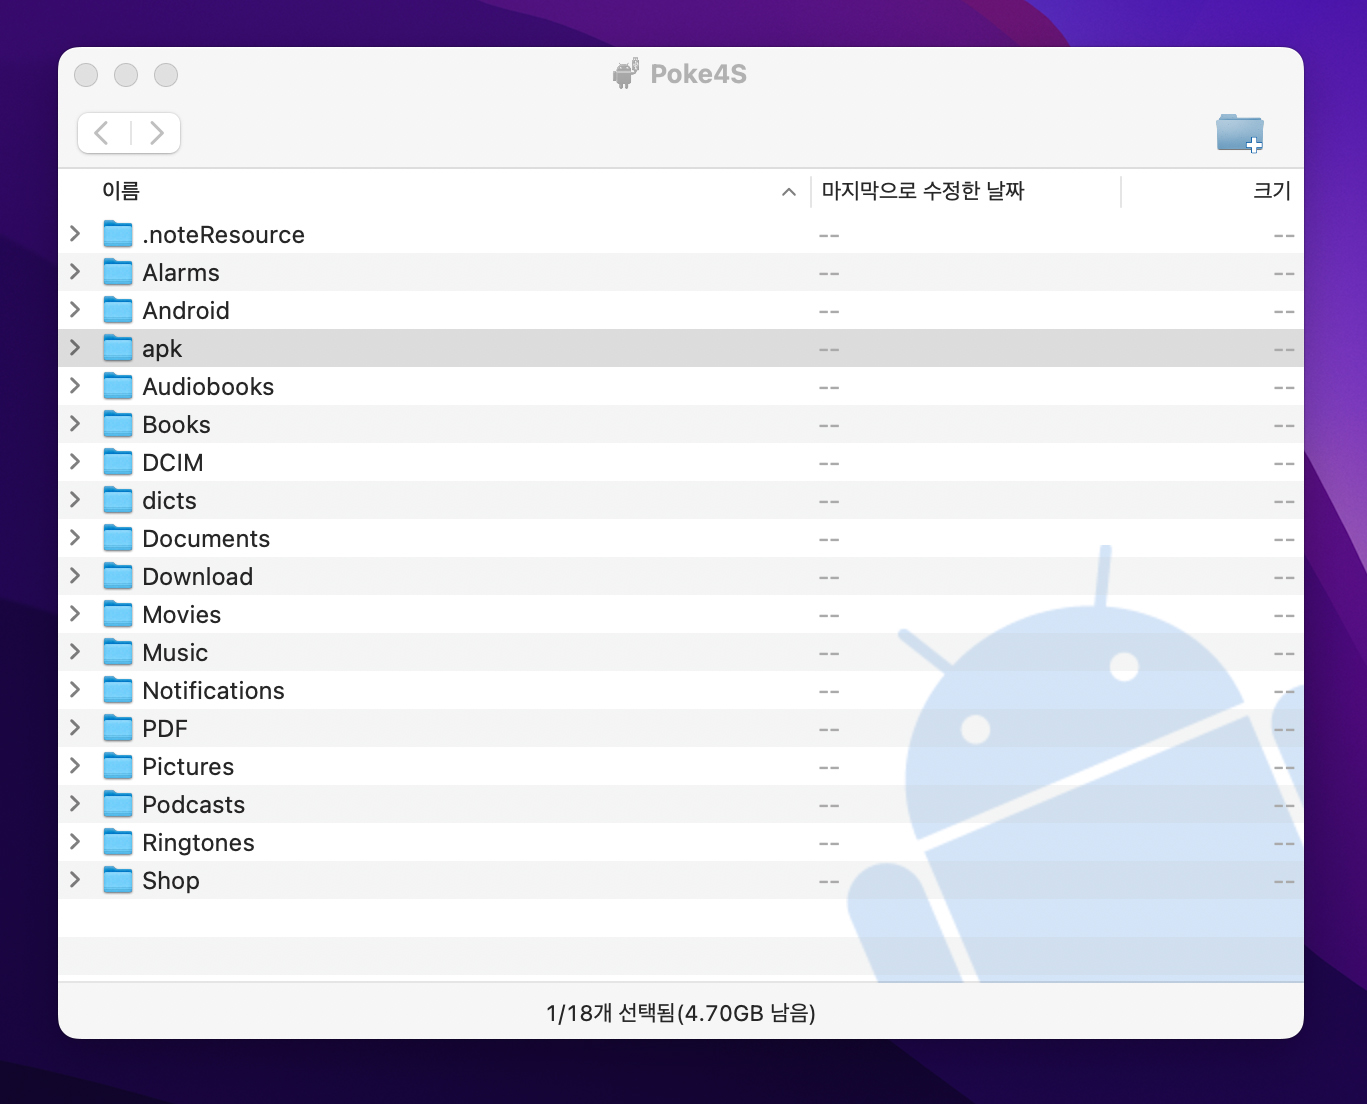1367x1104 pixels.
Task: Expand the dicts folder chevron
Action: click(x=75, y=499)
